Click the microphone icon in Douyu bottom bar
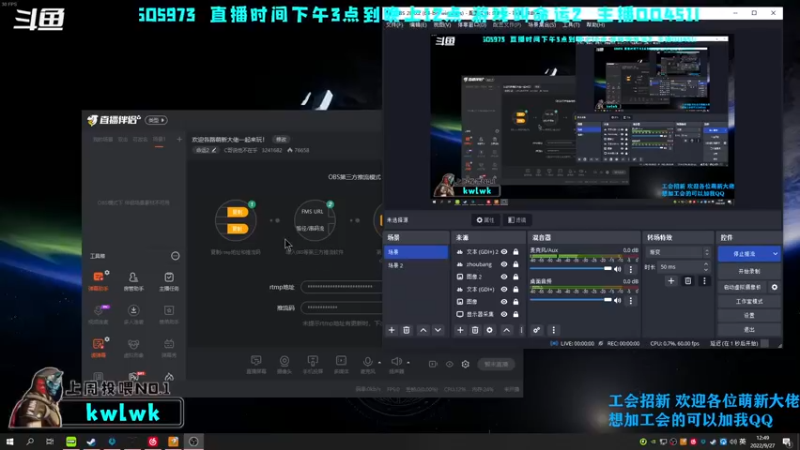This screenshot has height=450, width=800. pos(367,361)
